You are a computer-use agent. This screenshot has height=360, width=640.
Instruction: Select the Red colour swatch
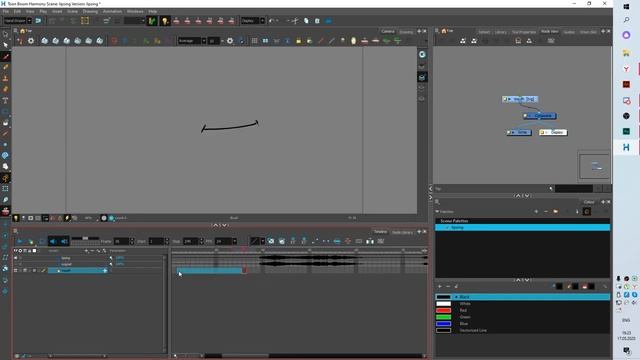tap(443, 311)
